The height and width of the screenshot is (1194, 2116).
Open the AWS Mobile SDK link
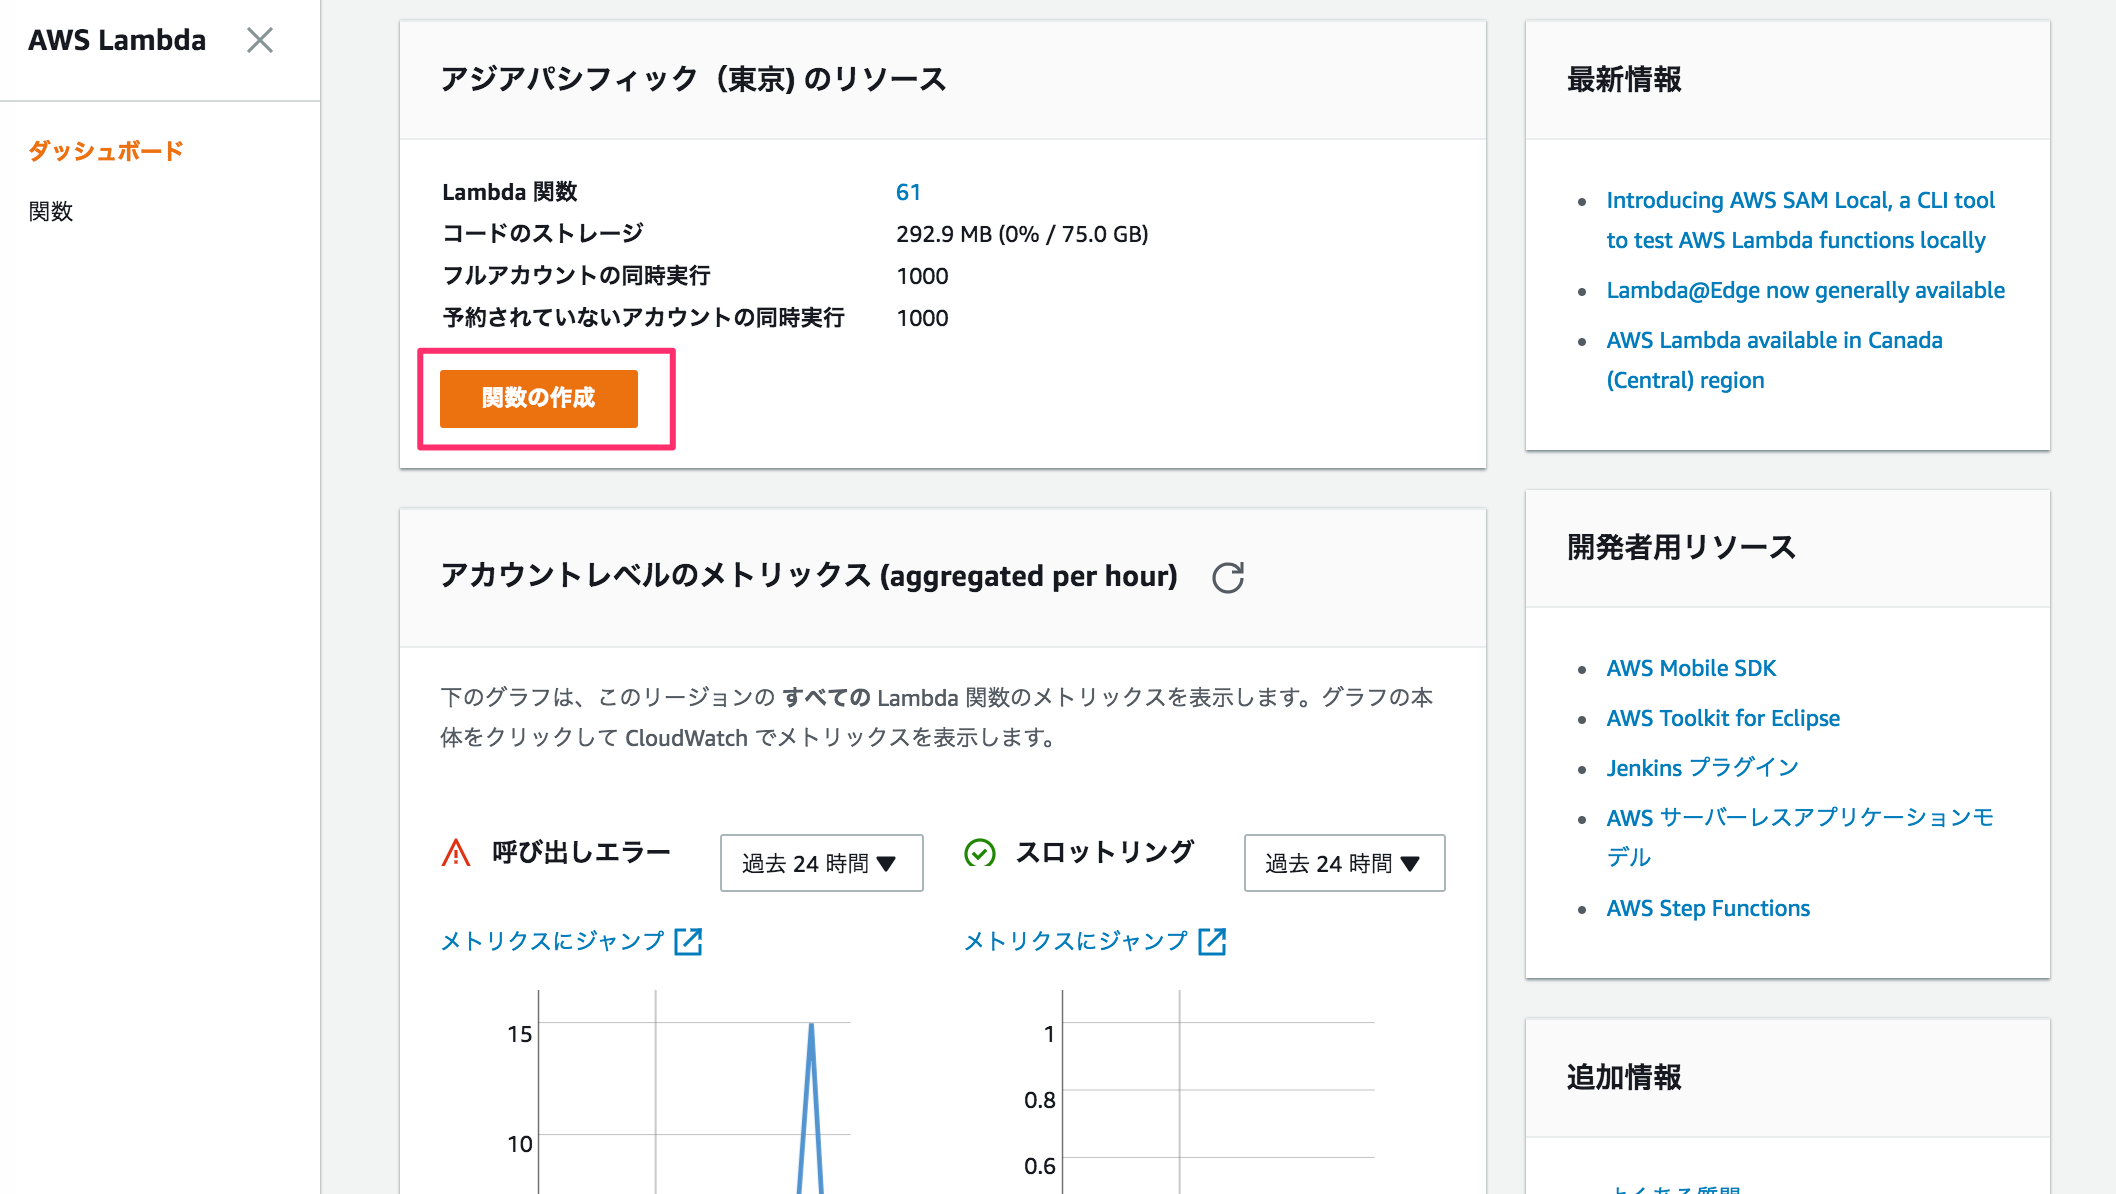pos(1691,668)
